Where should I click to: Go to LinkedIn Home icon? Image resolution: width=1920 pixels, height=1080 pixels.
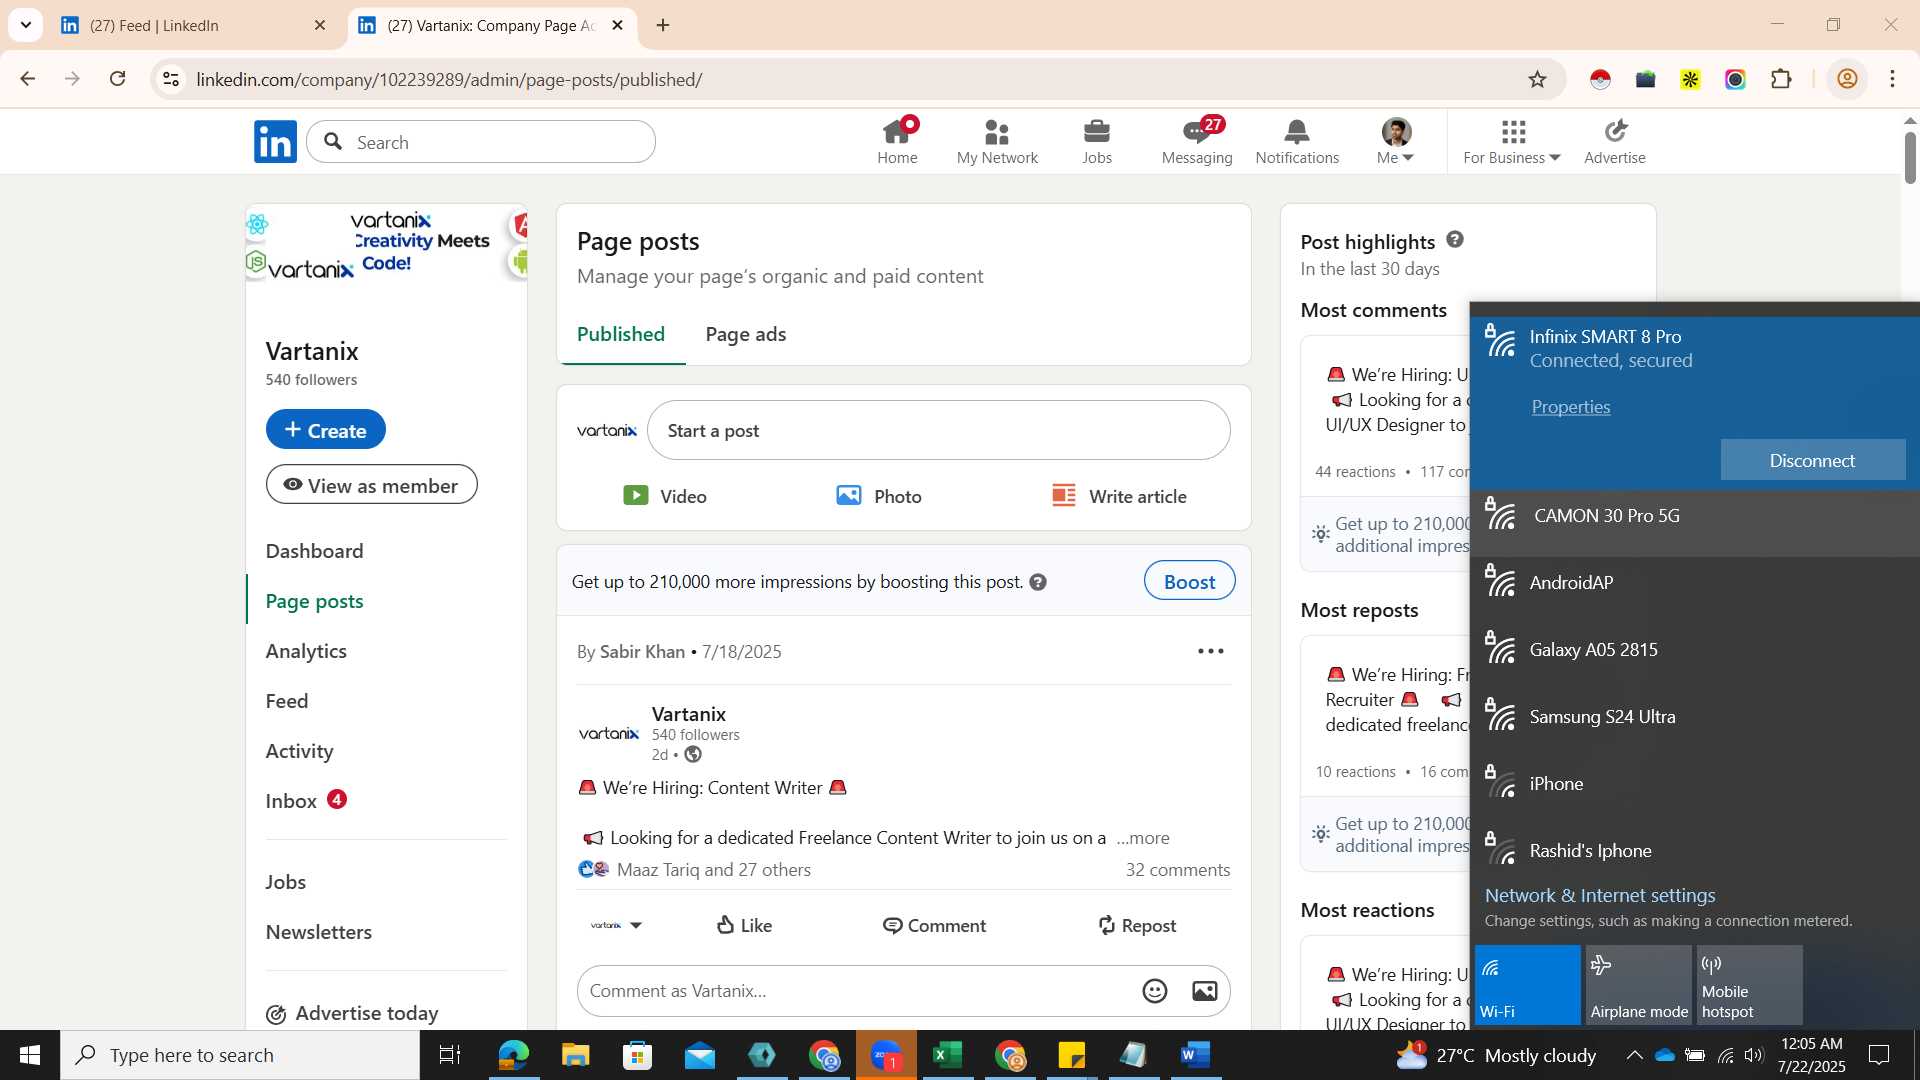(897, 142)
